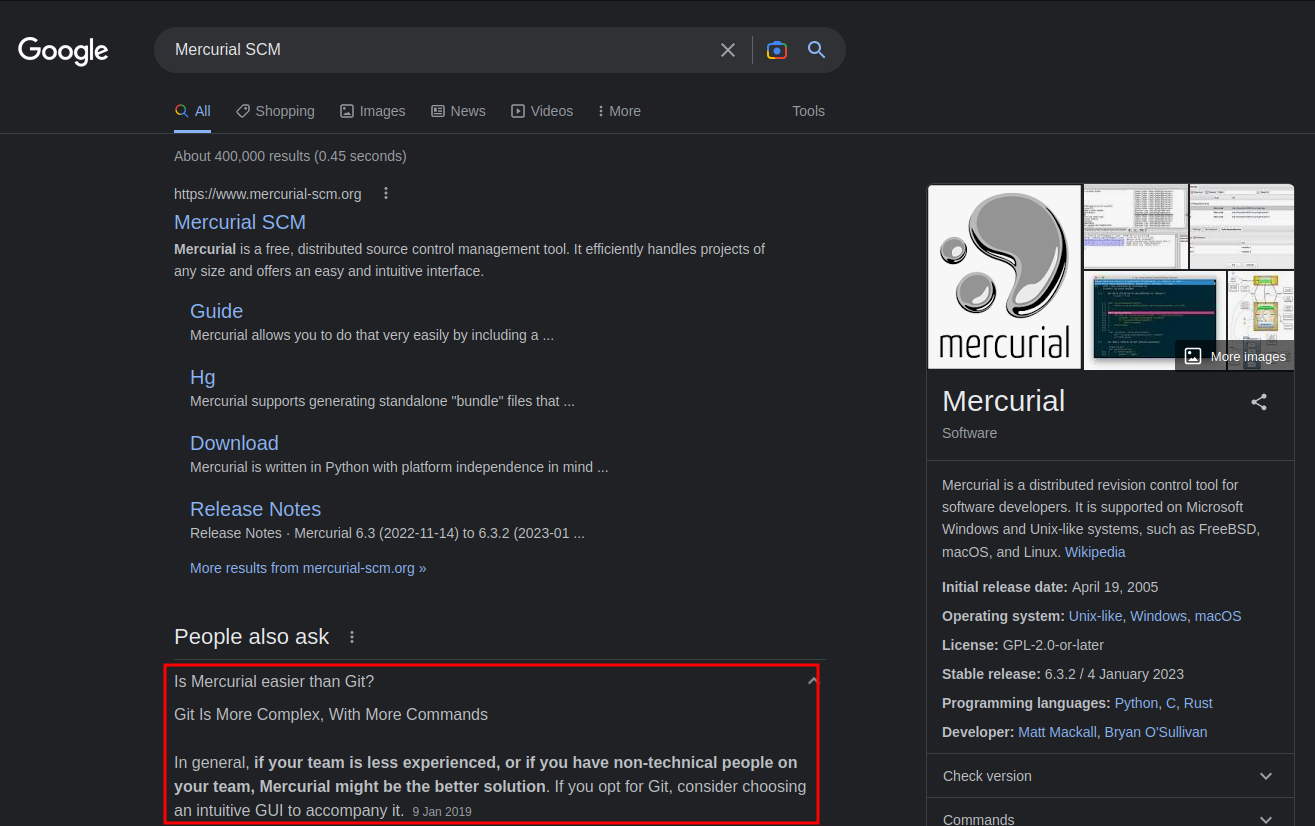
Task: Open the large Mercurial logo image
Action: (x=1005, y=277)
